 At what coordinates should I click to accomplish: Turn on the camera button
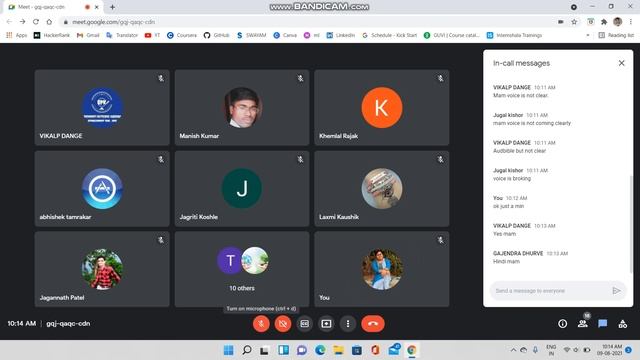tap(283, 324)
